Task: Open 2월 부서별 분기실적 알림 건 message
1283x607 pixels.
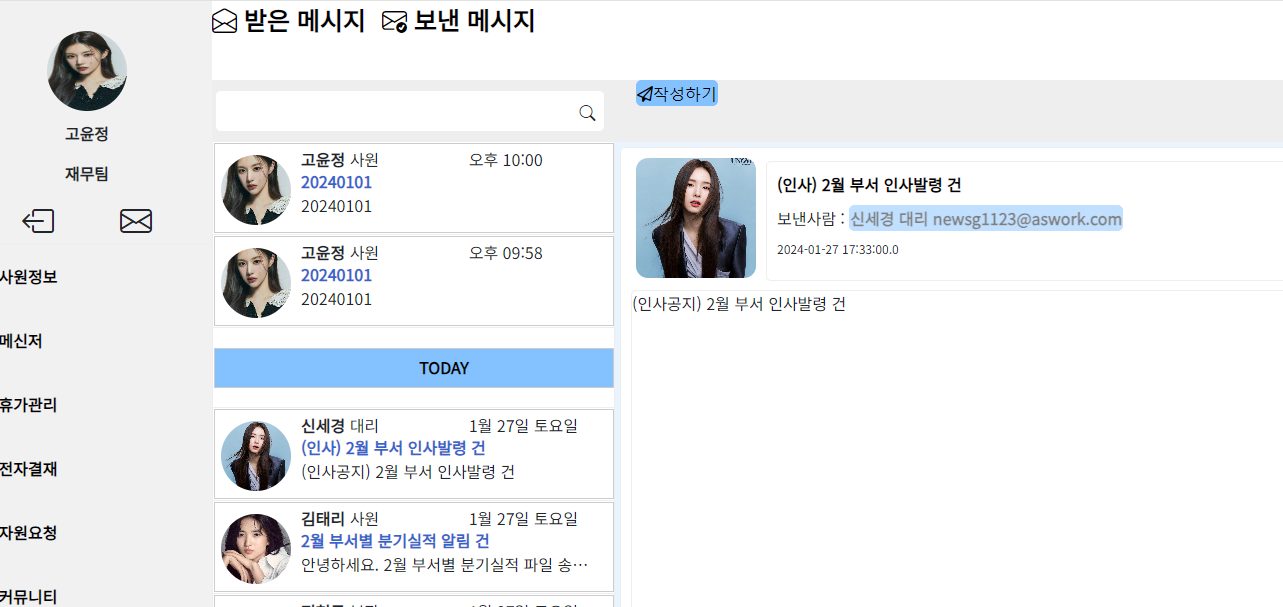Action: 414,547
